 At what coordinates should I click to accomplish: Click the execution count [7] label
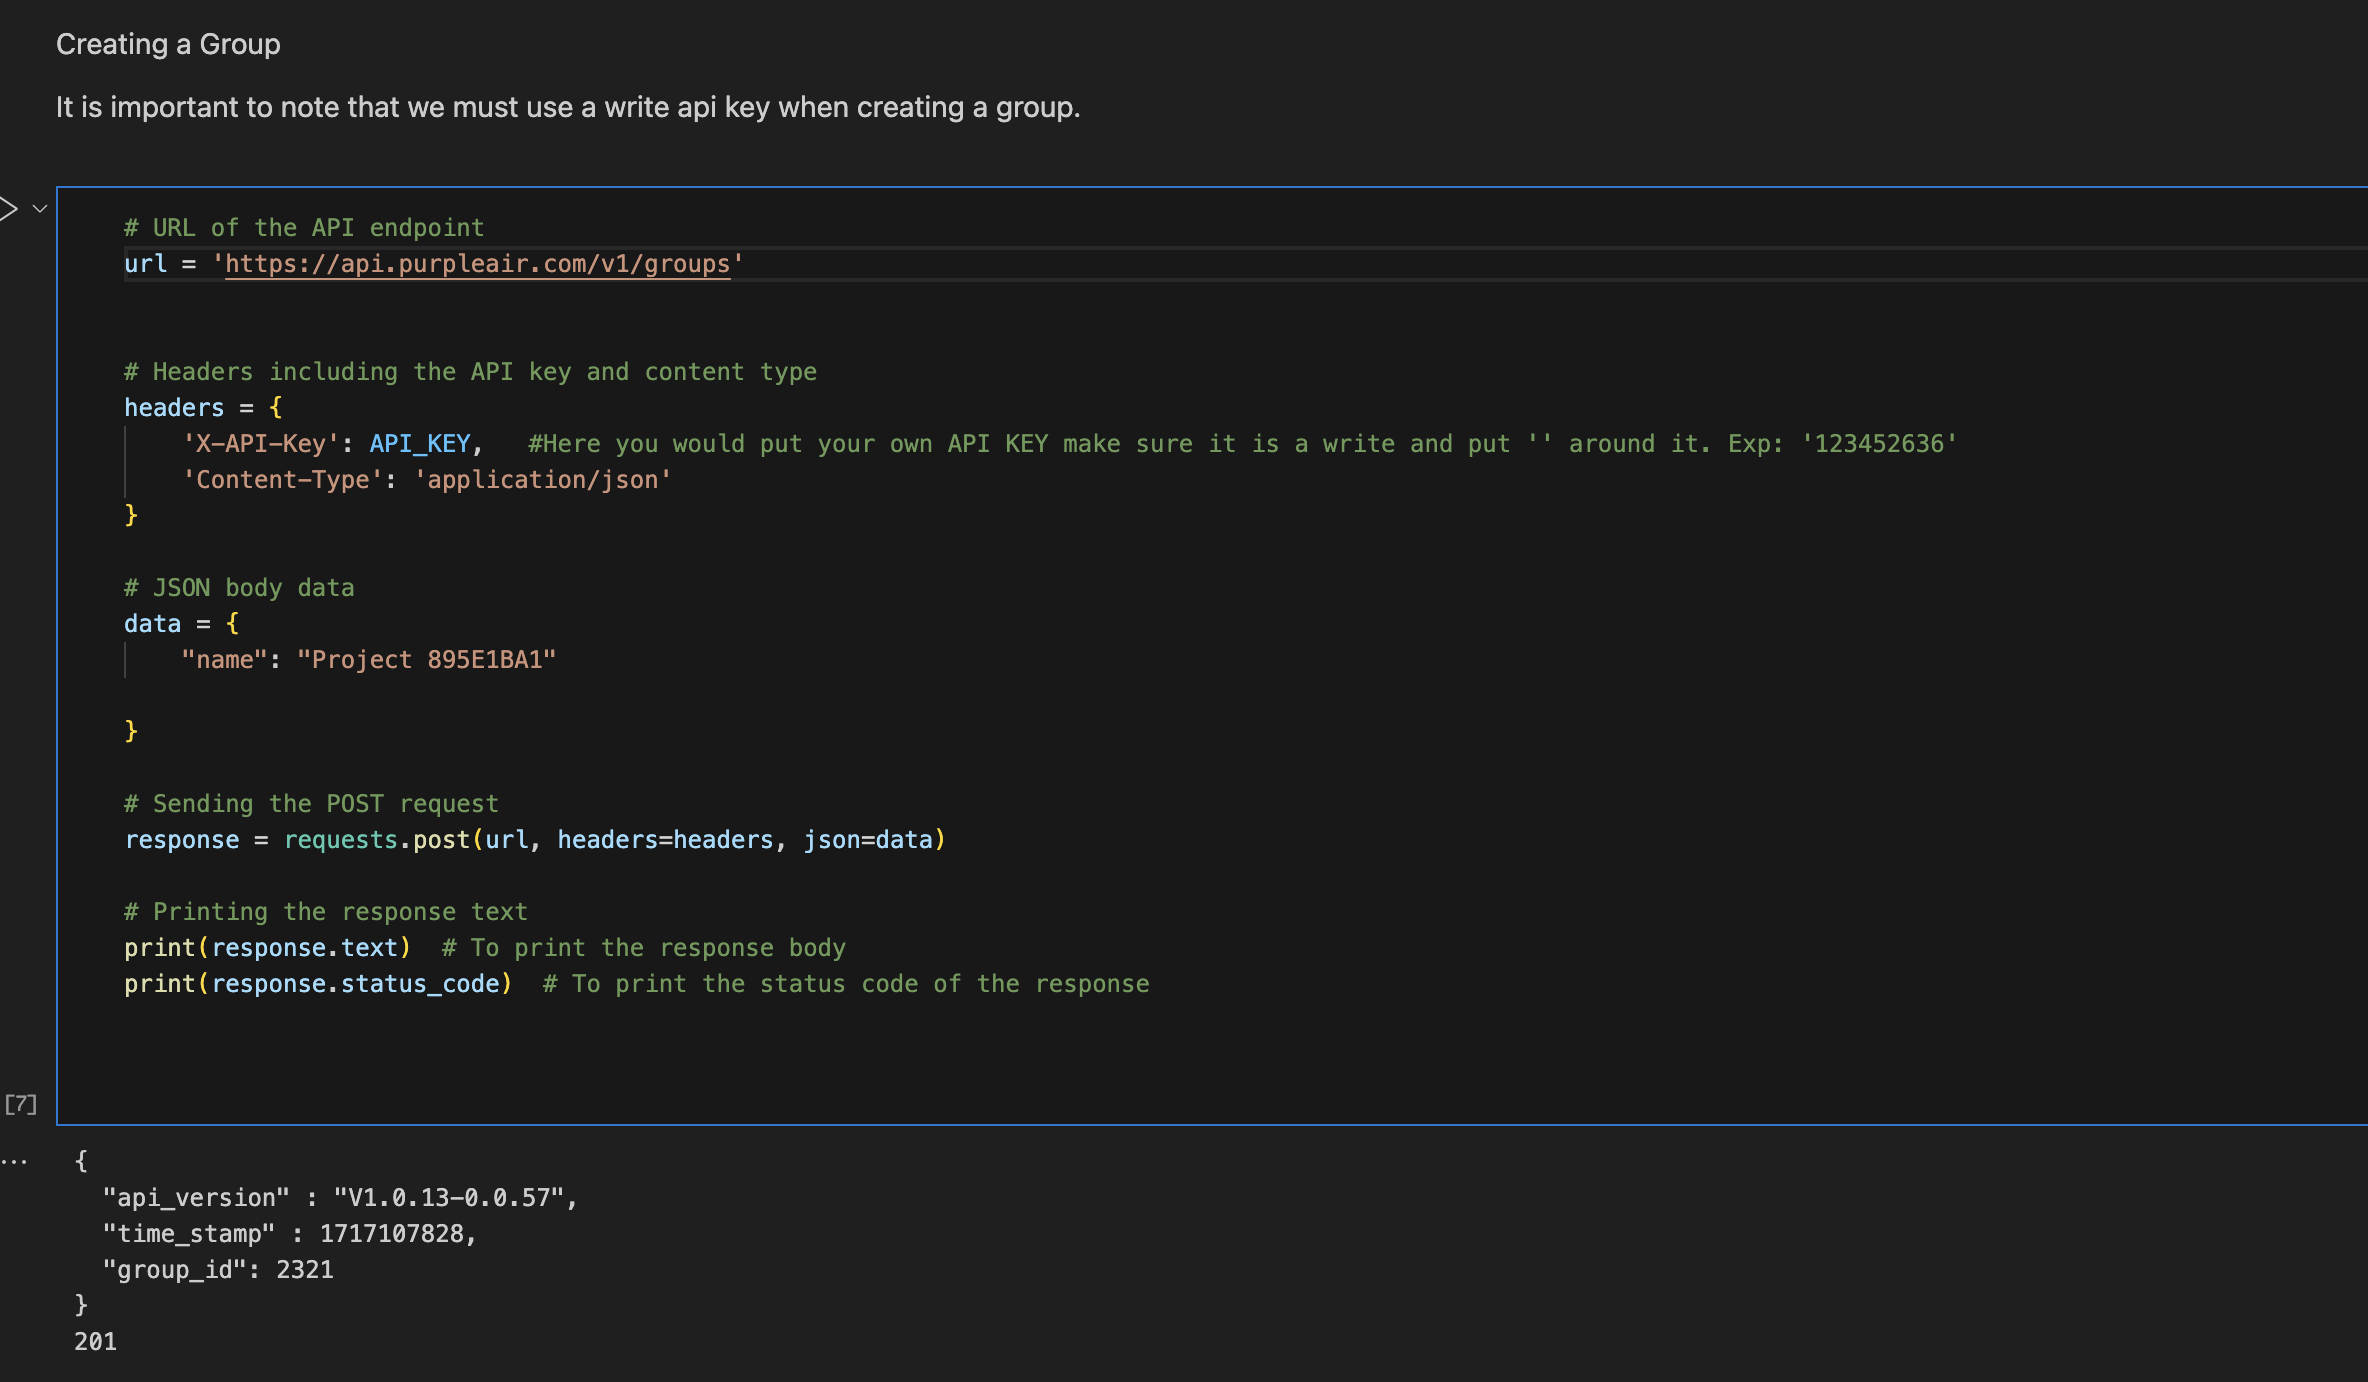pyautogui.click(x=21, y=1104)
